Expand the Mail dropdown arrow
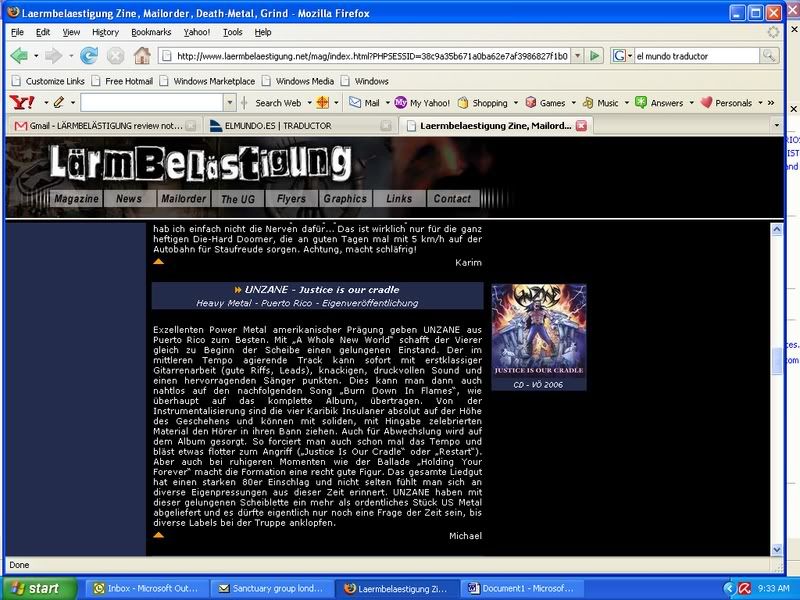This screenshot has width=800, height=600. pyautogui.click(x=387, y=103)
